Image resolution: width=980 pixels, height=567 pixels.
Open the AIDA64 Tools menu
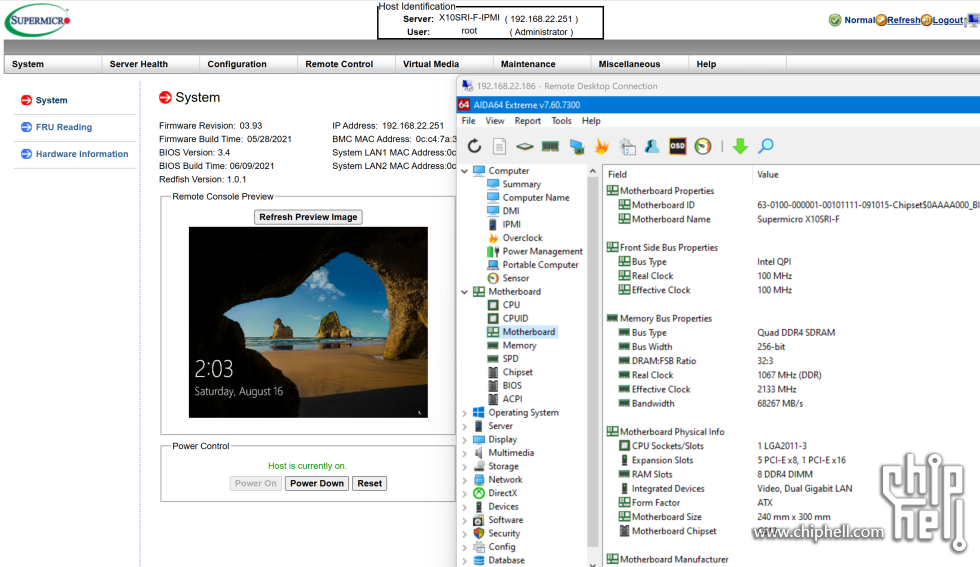point(561,121)
